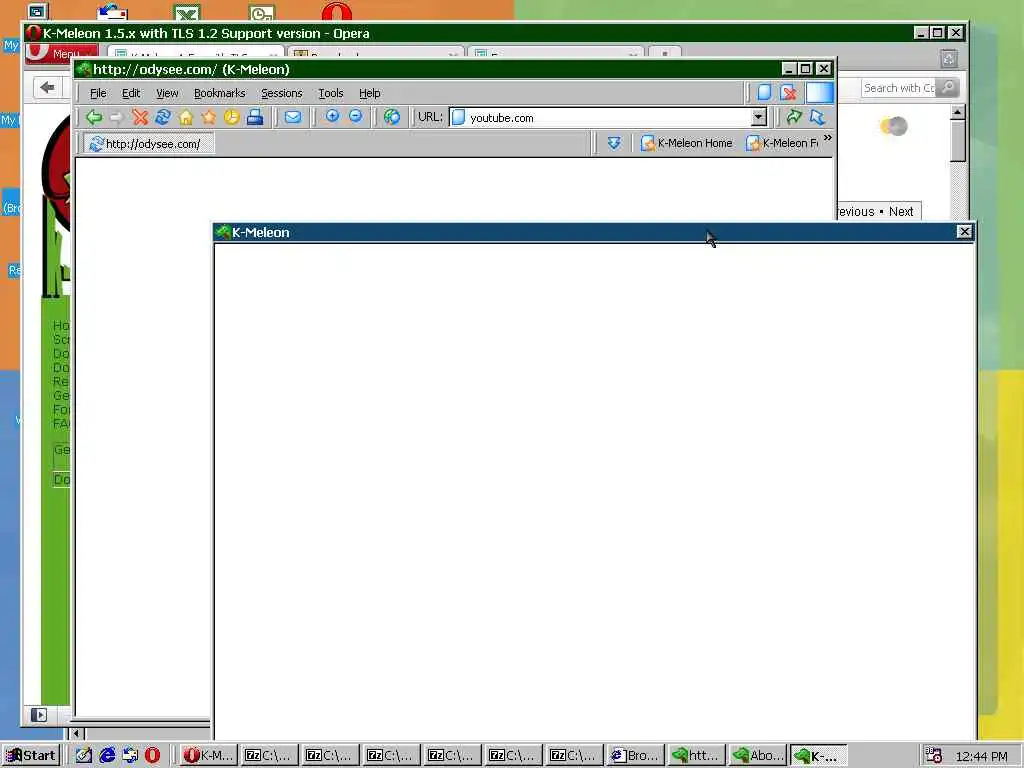This screenshot has width=1024, height=768.
Task: Open new tab icon in K-Meleon menu bar
Action: [x=764, y=93]
